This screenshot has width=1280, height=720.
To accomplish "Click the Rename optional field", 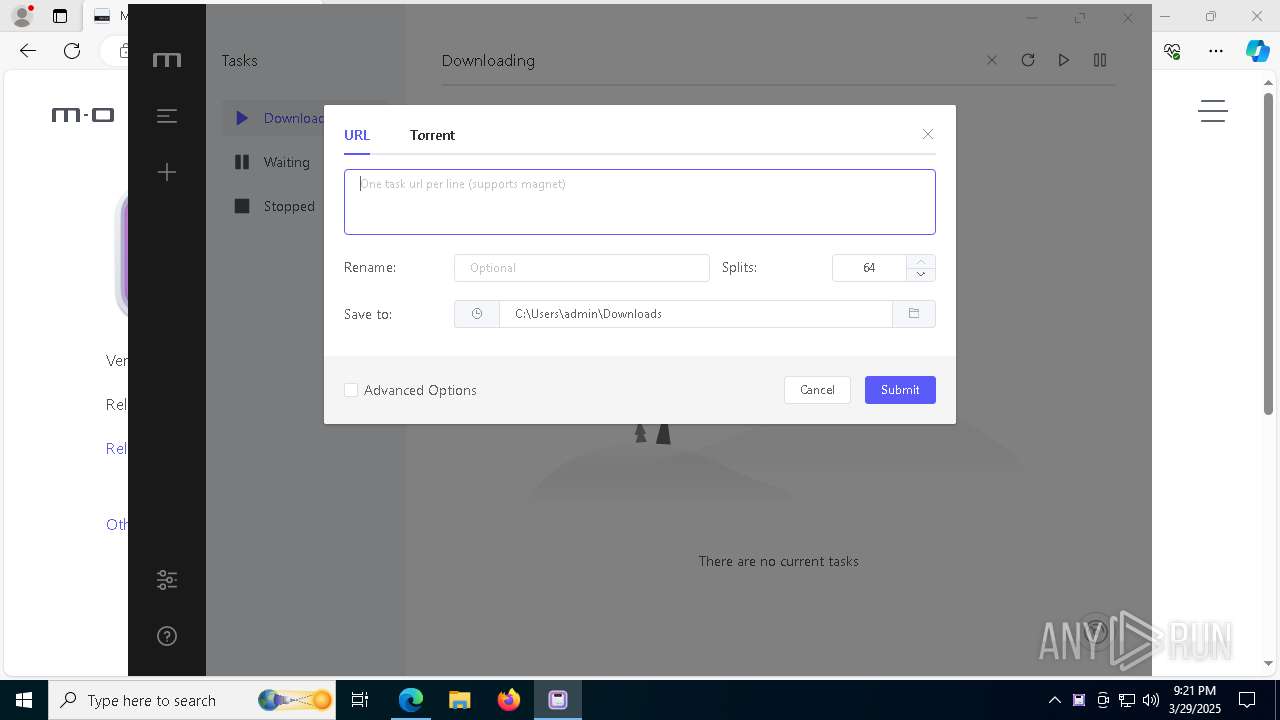I will pos(582,268).
